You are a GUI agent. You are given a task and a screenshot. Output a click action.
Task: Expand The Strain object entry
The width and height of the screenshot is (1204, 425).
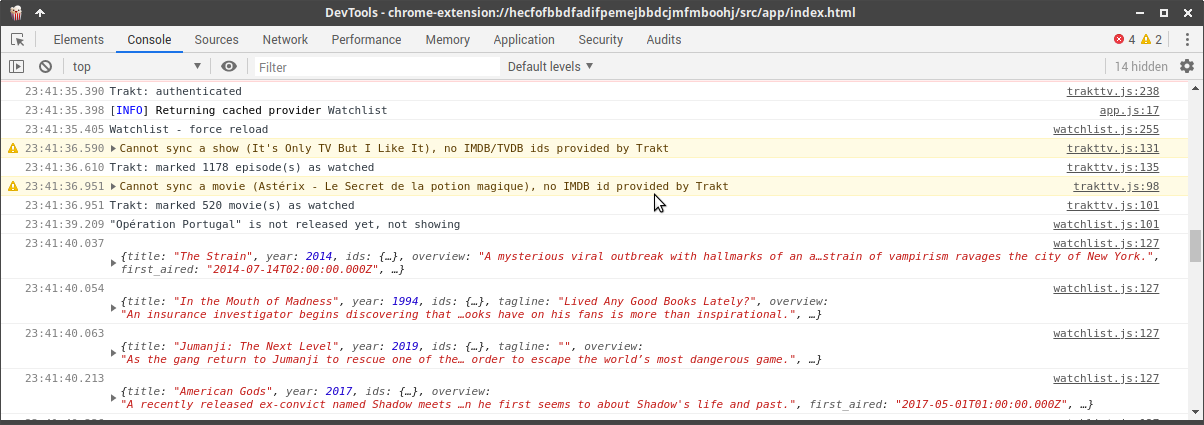pyautogui.click(x=114, y=263)
